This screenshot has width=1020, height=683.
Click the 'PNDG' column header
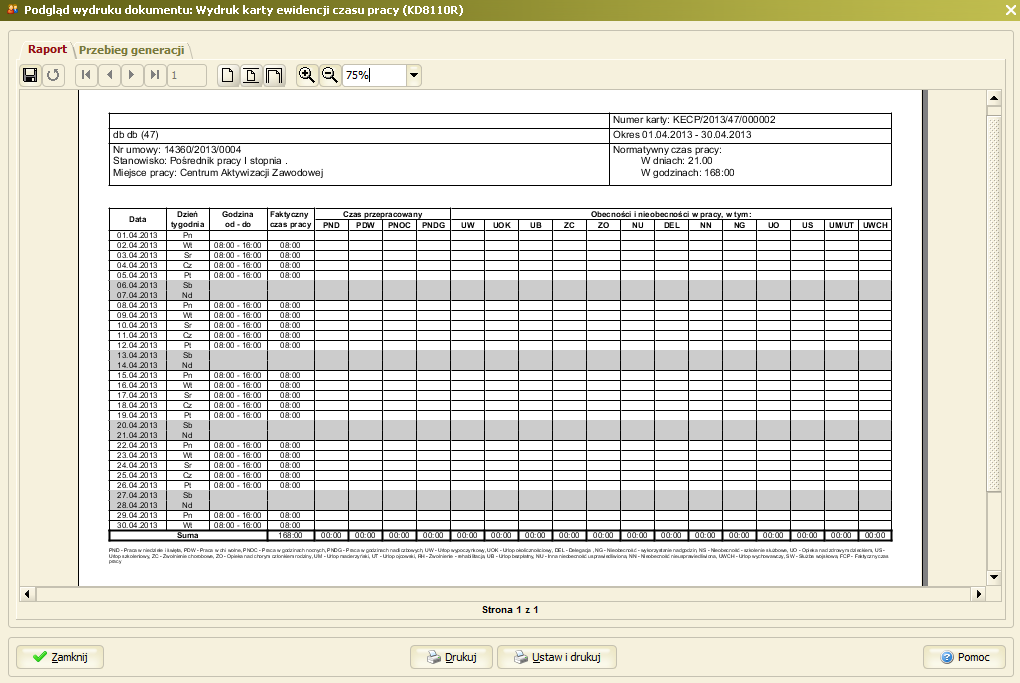pyautogui.click(x=433, y=225)
